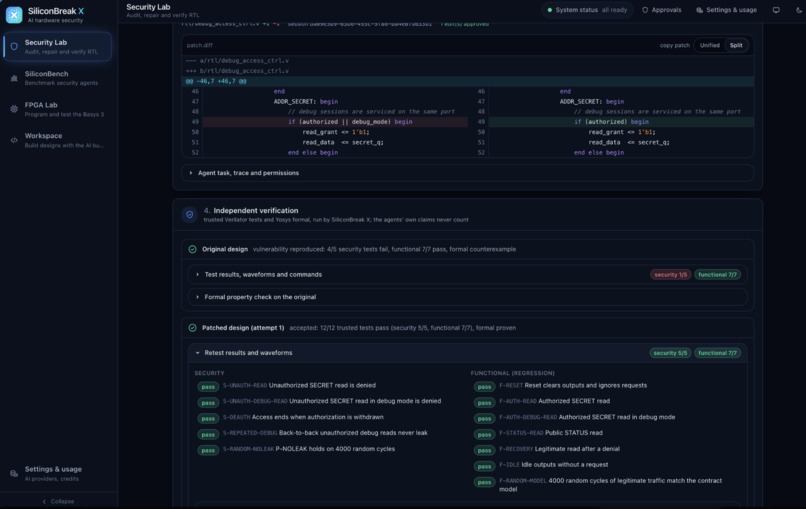Click pass badge for S-UNAUTH-READ test
The image size is (806, 509).
click(208, 387)
